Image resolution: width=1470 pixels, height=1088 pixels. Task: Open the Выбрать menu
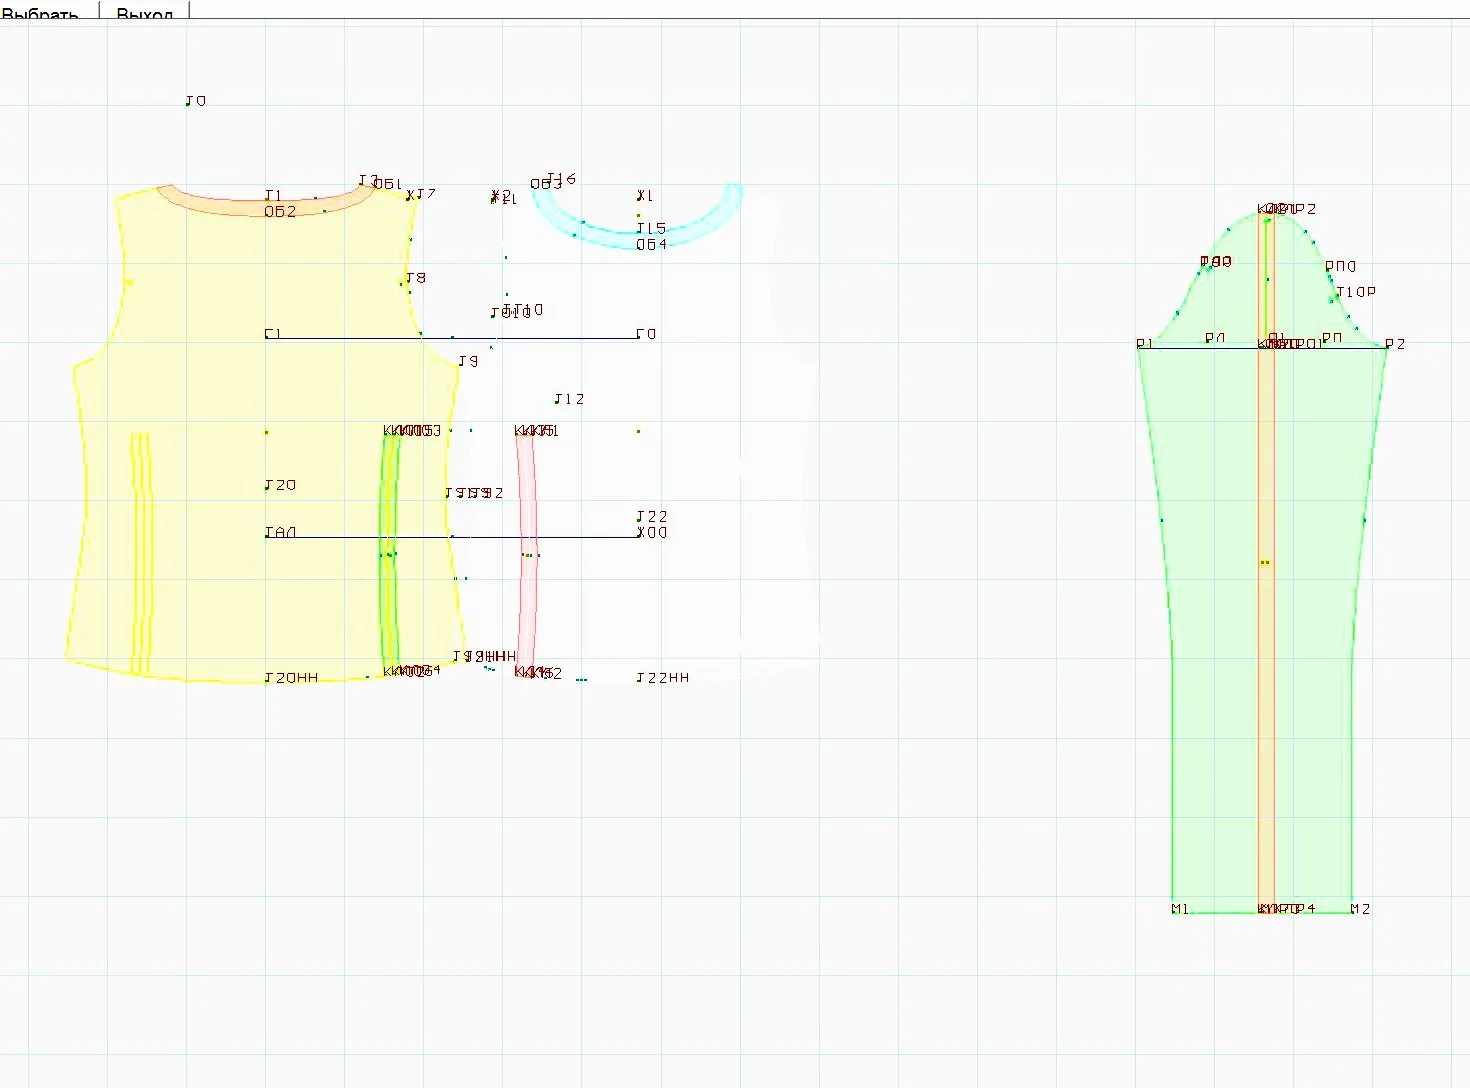click(x=40, y=12)
